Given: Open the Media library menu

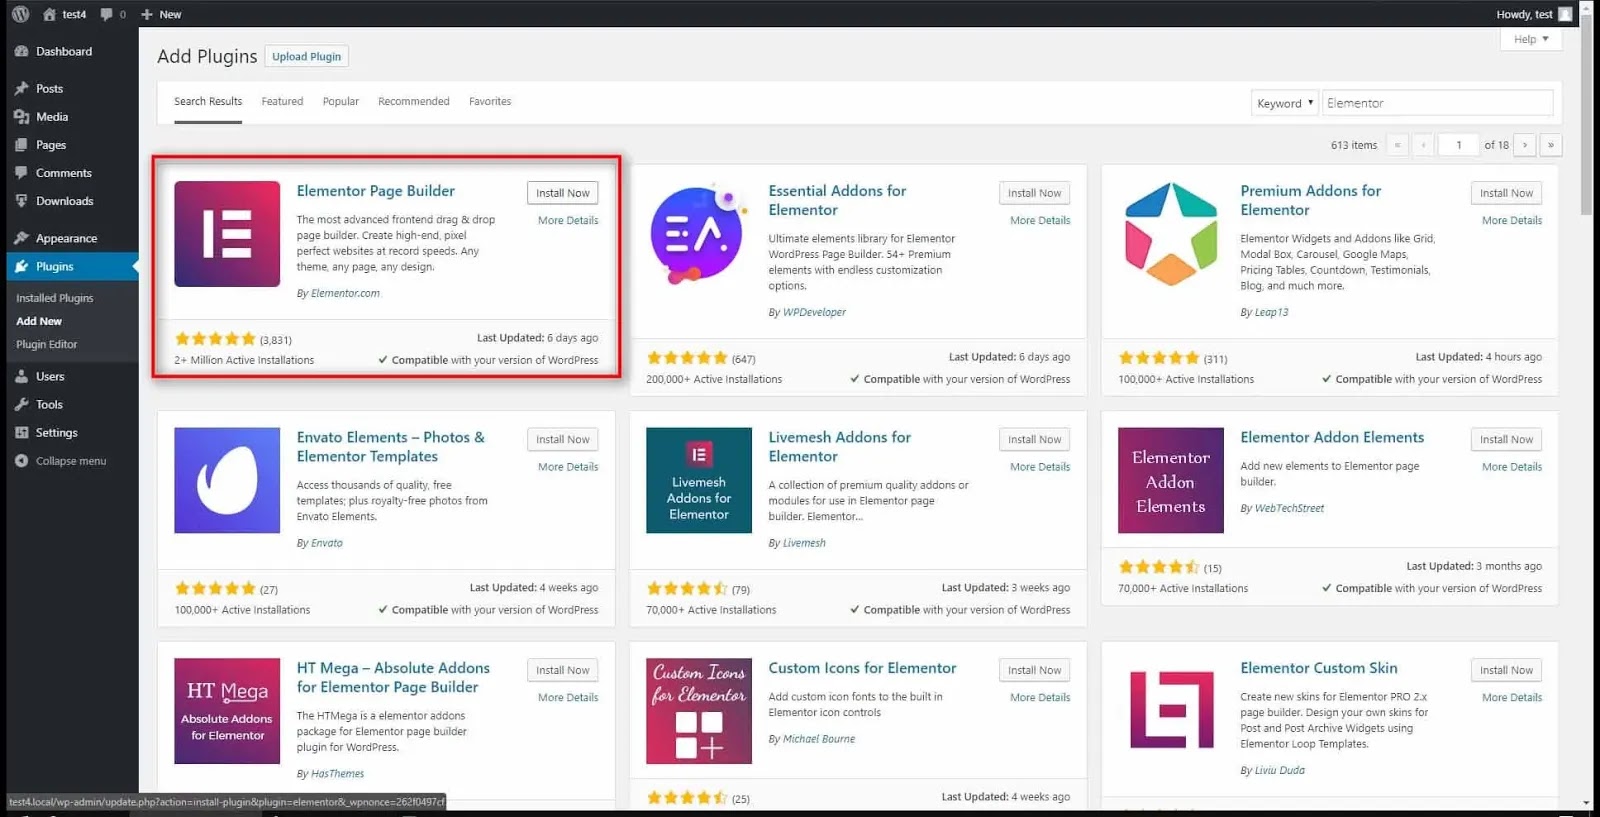Looking at the screenshot, I should pyautogui.click(x=52, y=116).
